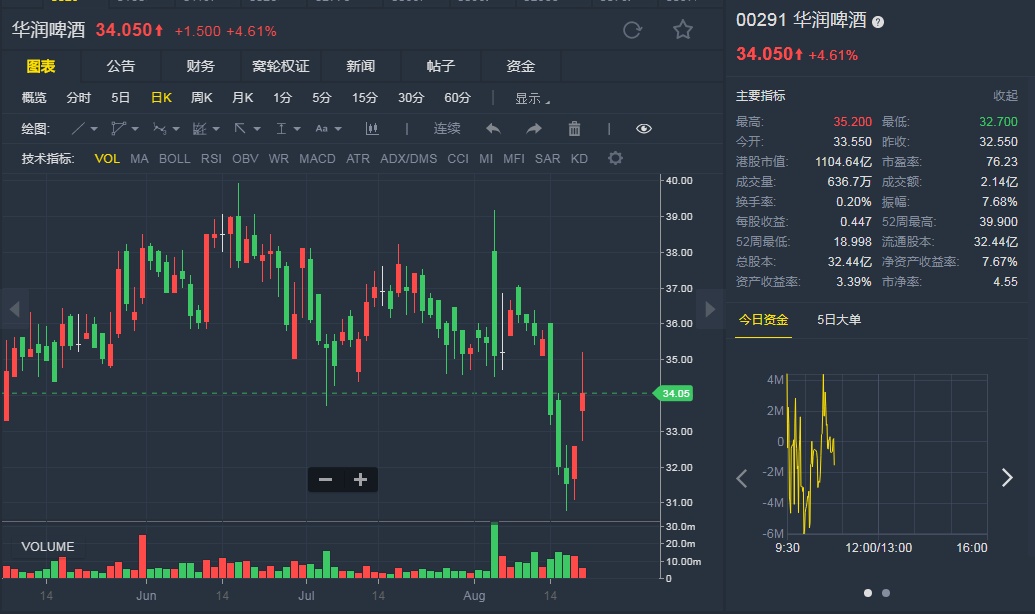Delete drawings with the trash icon

point(574,129)
